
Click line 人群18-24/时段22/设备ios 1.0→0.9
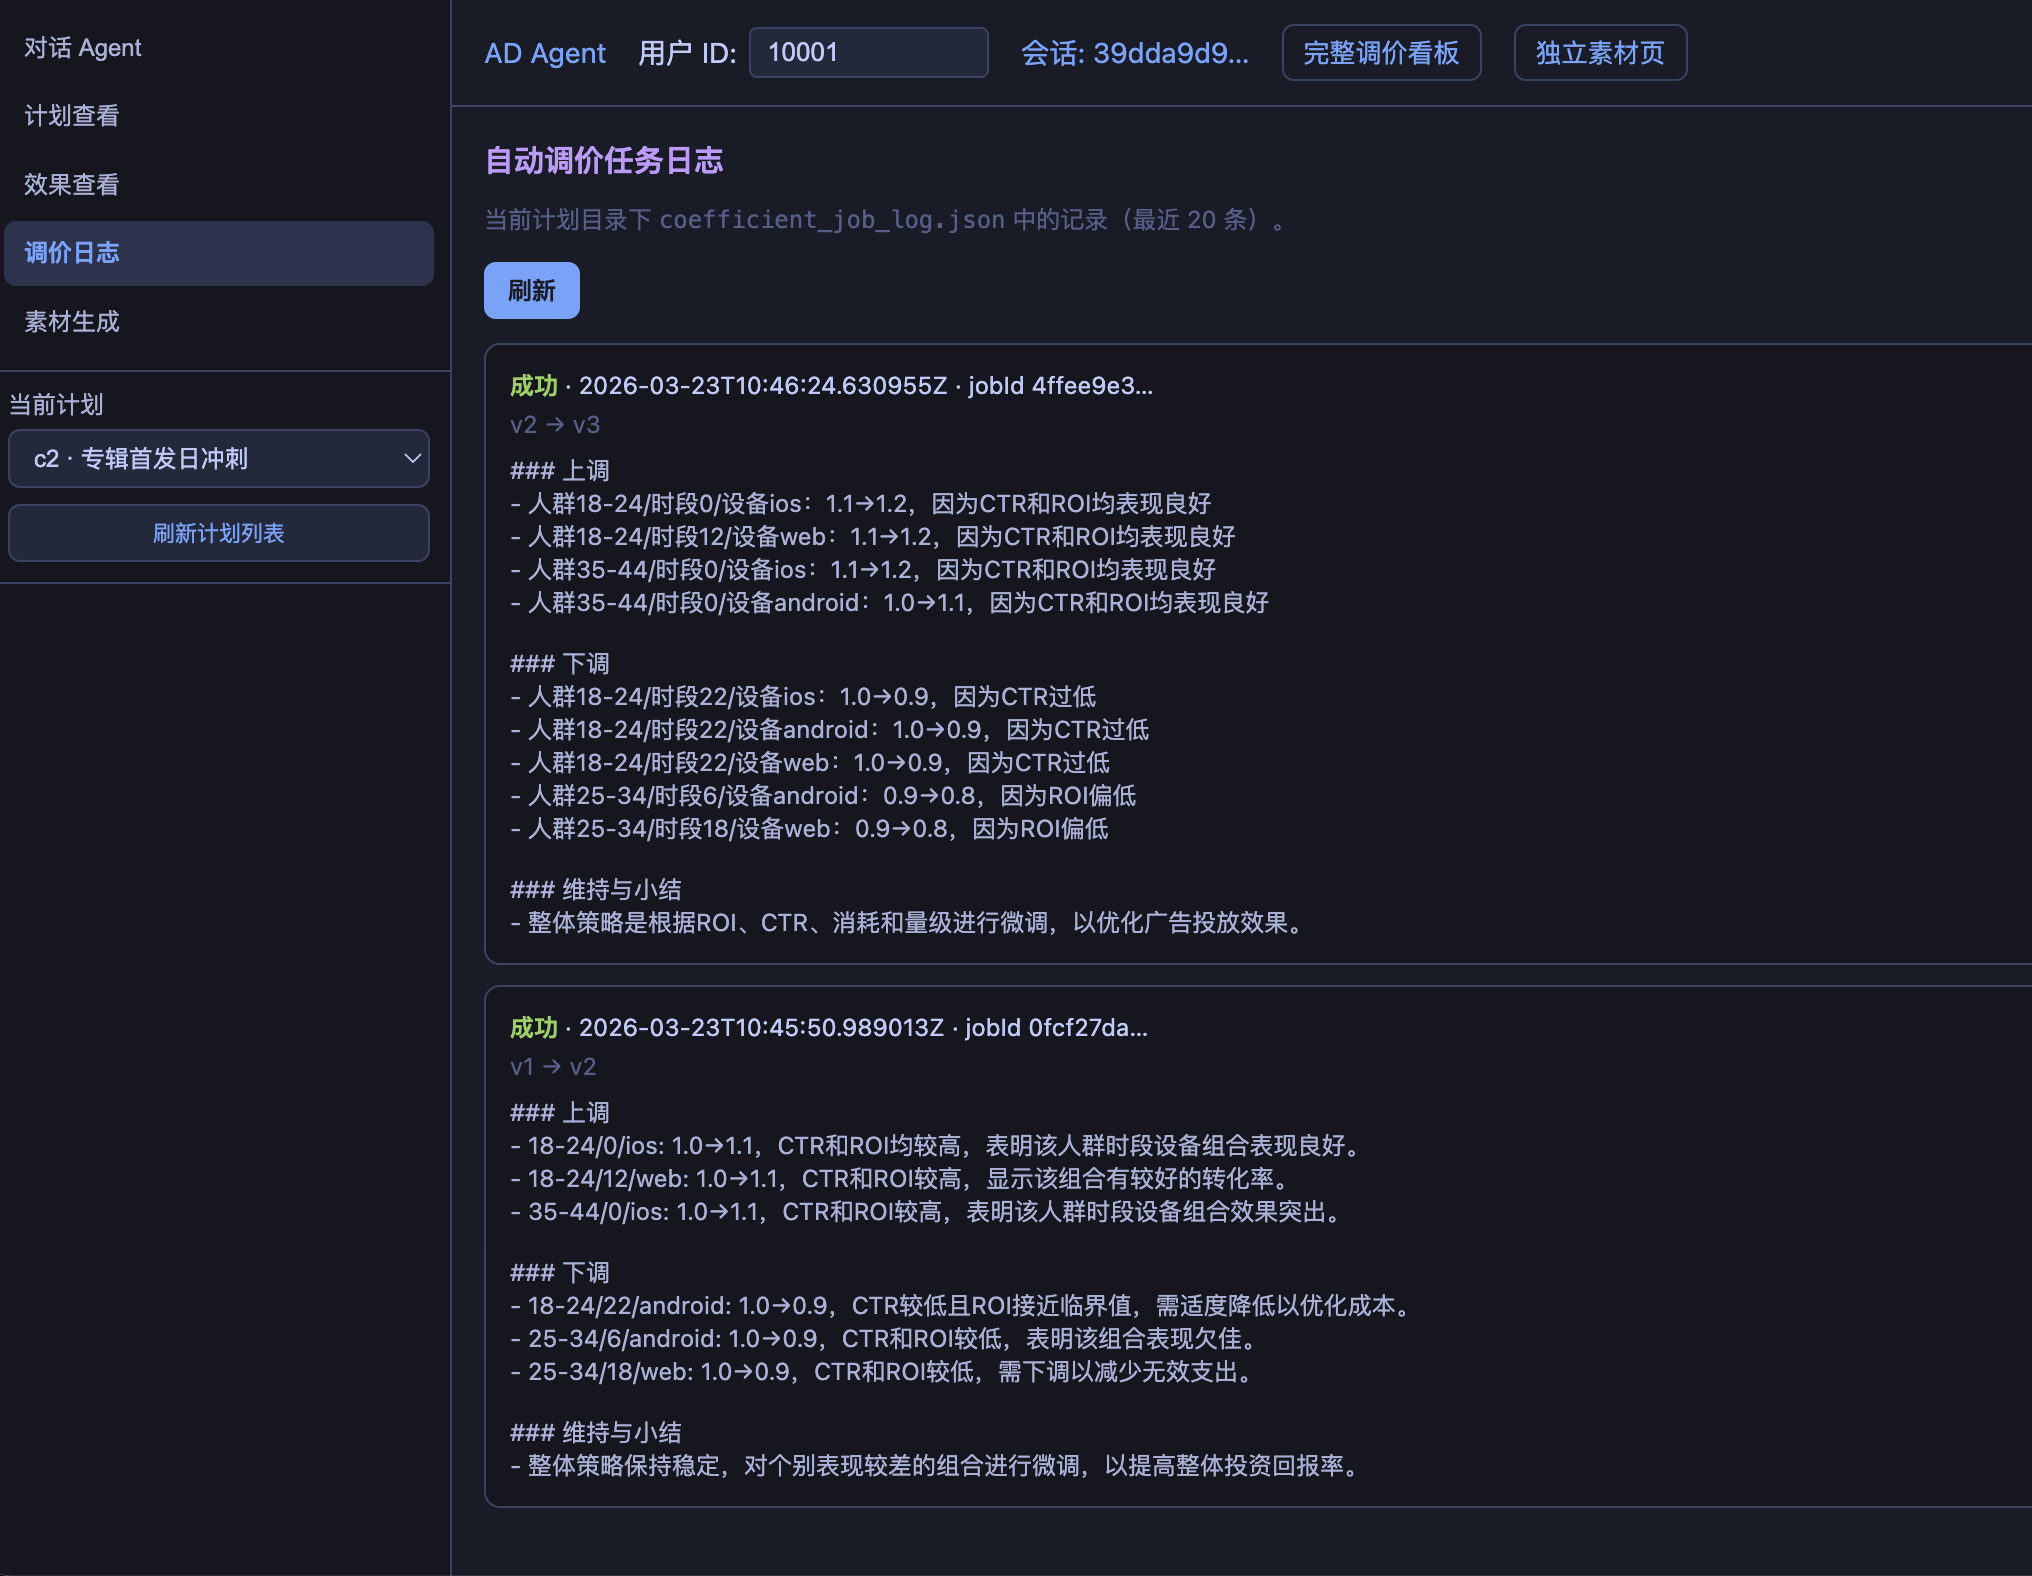click(x=803, y=697)
